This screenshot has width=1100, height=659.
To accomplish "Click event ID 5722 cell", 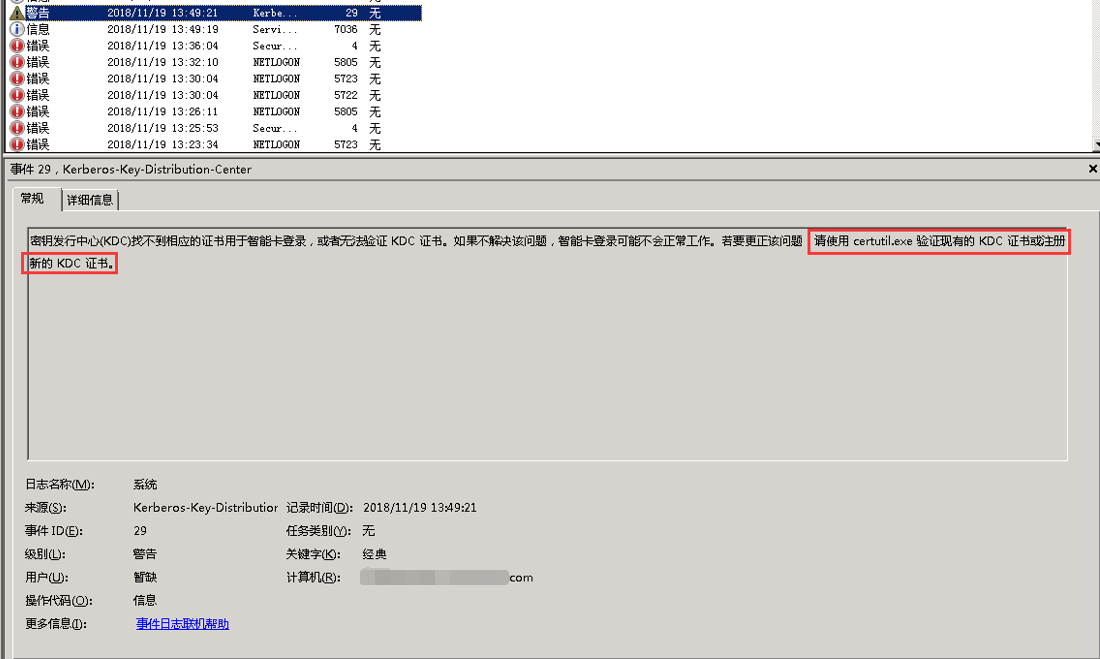I will tap(346, 95).
